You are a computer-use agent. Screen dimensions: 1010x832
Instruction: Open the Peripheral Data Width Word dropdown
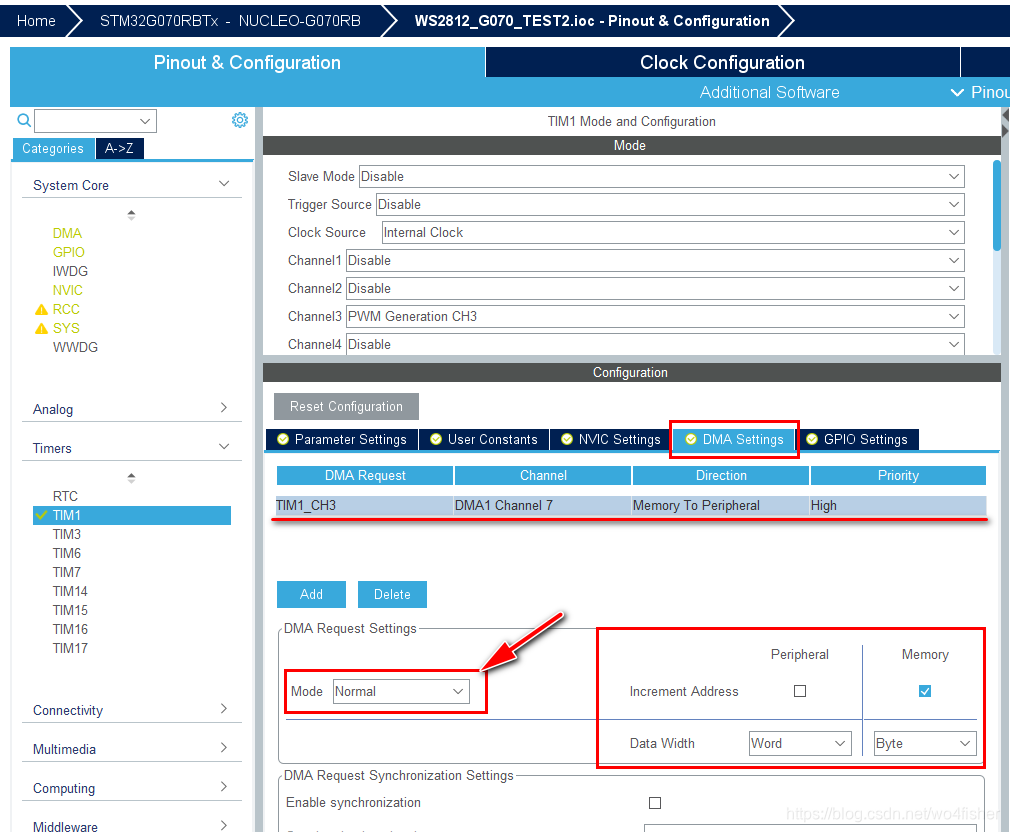[800, 744]
